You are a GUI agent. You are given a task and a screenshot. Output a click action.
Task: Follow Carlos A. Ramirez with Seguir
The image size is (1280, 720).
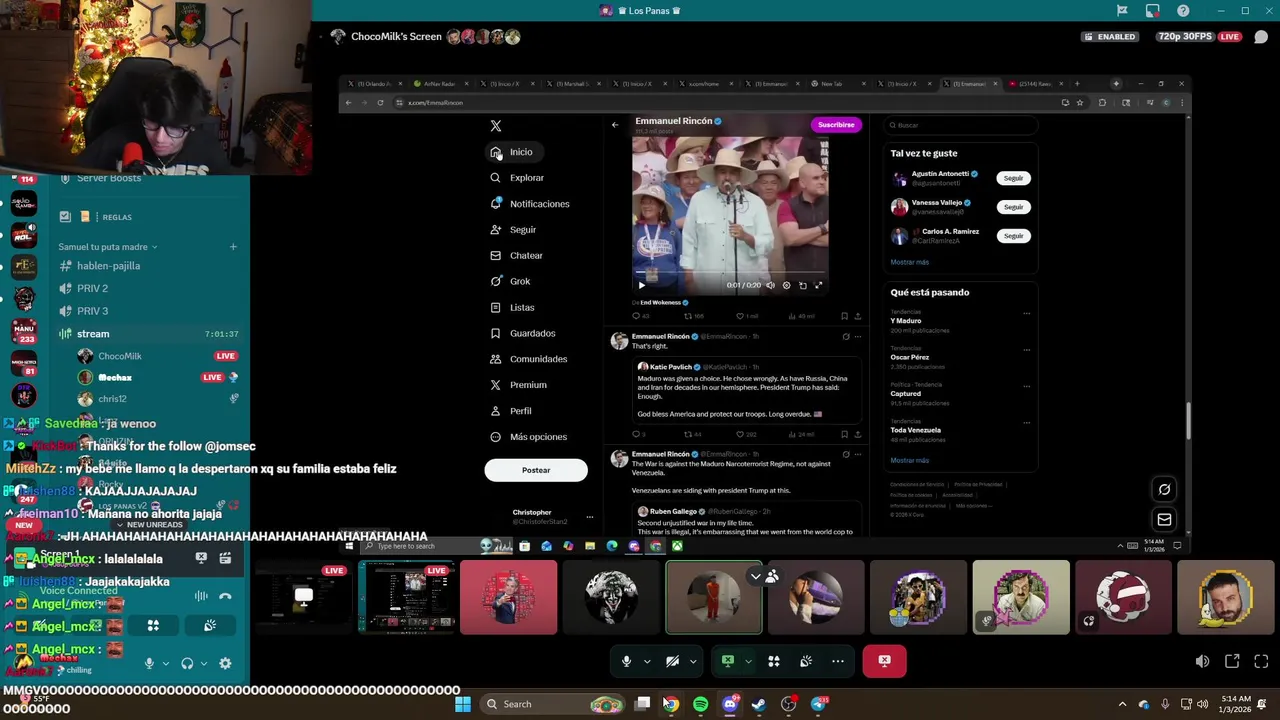pyautogui.click(x=1013, y=236)
